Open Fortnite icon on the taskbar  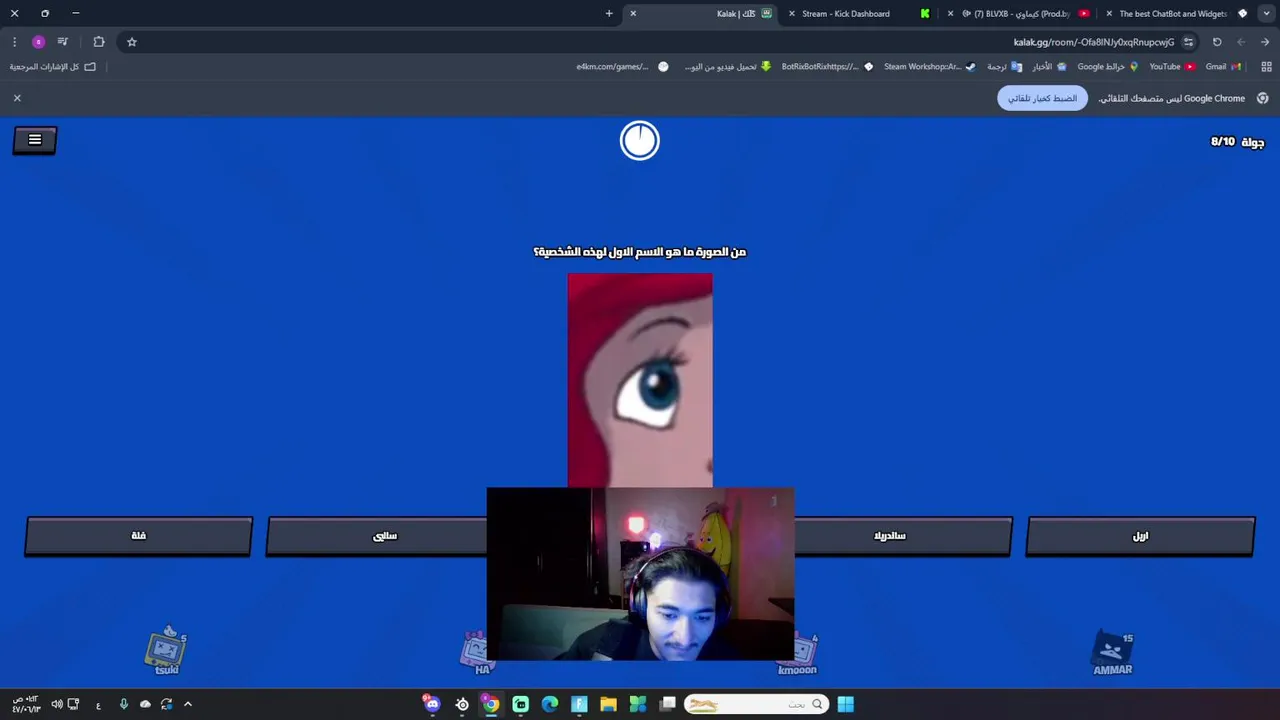click(579, 704)
